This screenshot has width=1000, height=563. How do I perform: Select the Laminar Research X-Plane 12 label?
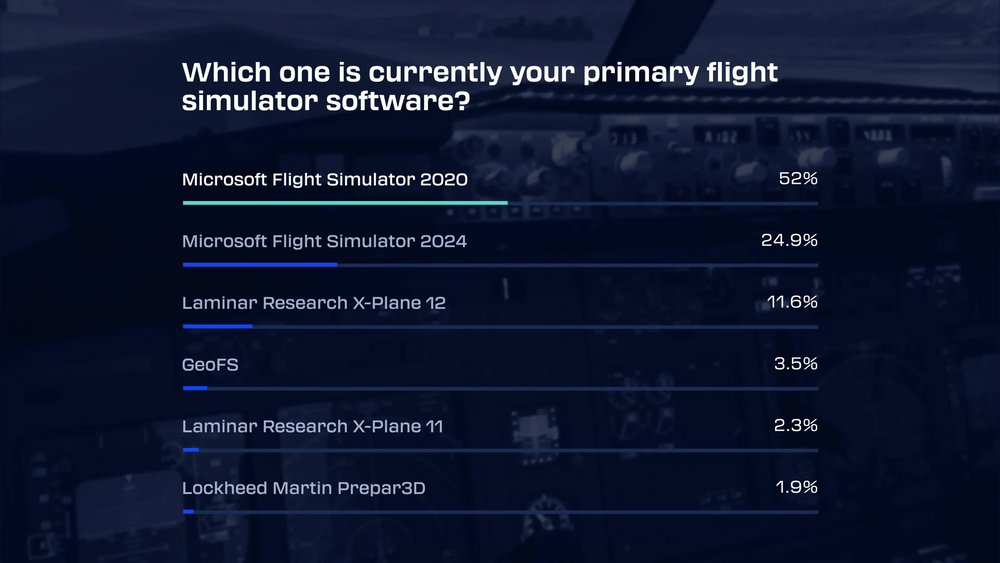click(313, 303)
